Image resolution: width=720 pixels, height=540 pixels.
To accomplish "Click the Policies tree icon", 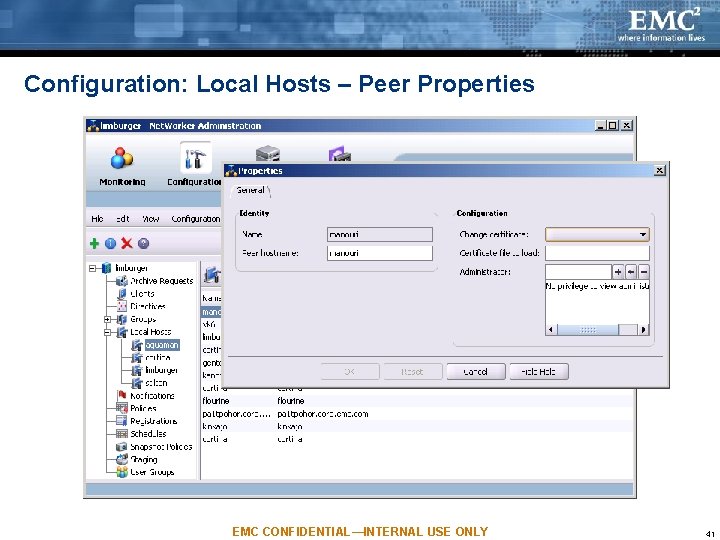I will [122, 408].
